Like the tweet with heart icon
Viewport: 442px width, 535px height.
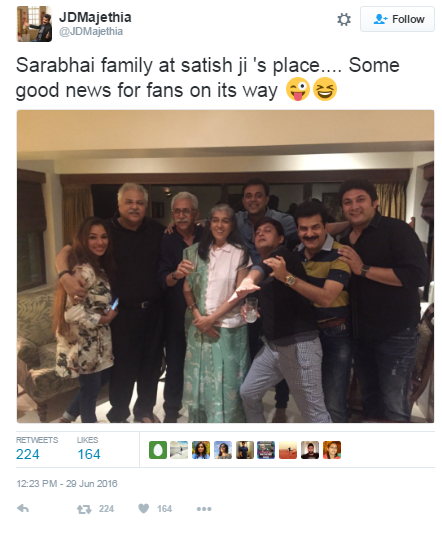[144, 509]
